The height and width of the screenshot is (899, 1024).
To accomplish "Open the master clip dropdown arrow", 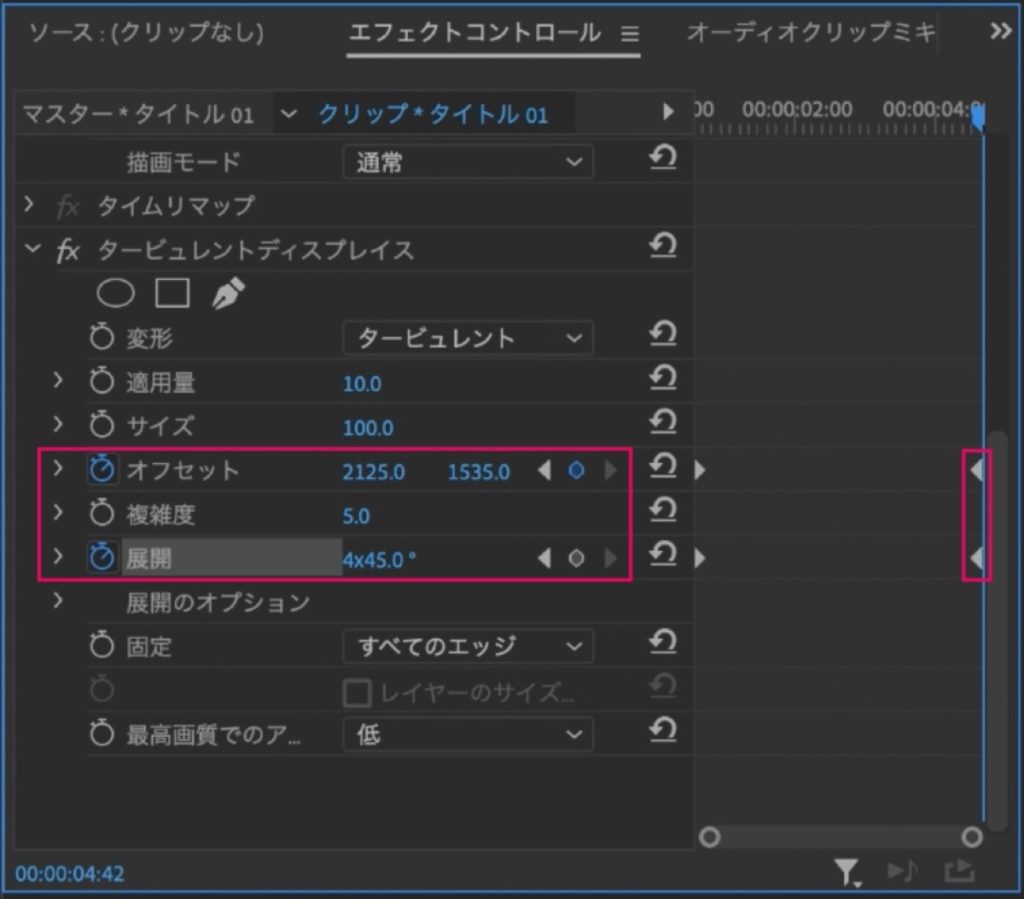I will pyautogui.click(x=289, y=114).
